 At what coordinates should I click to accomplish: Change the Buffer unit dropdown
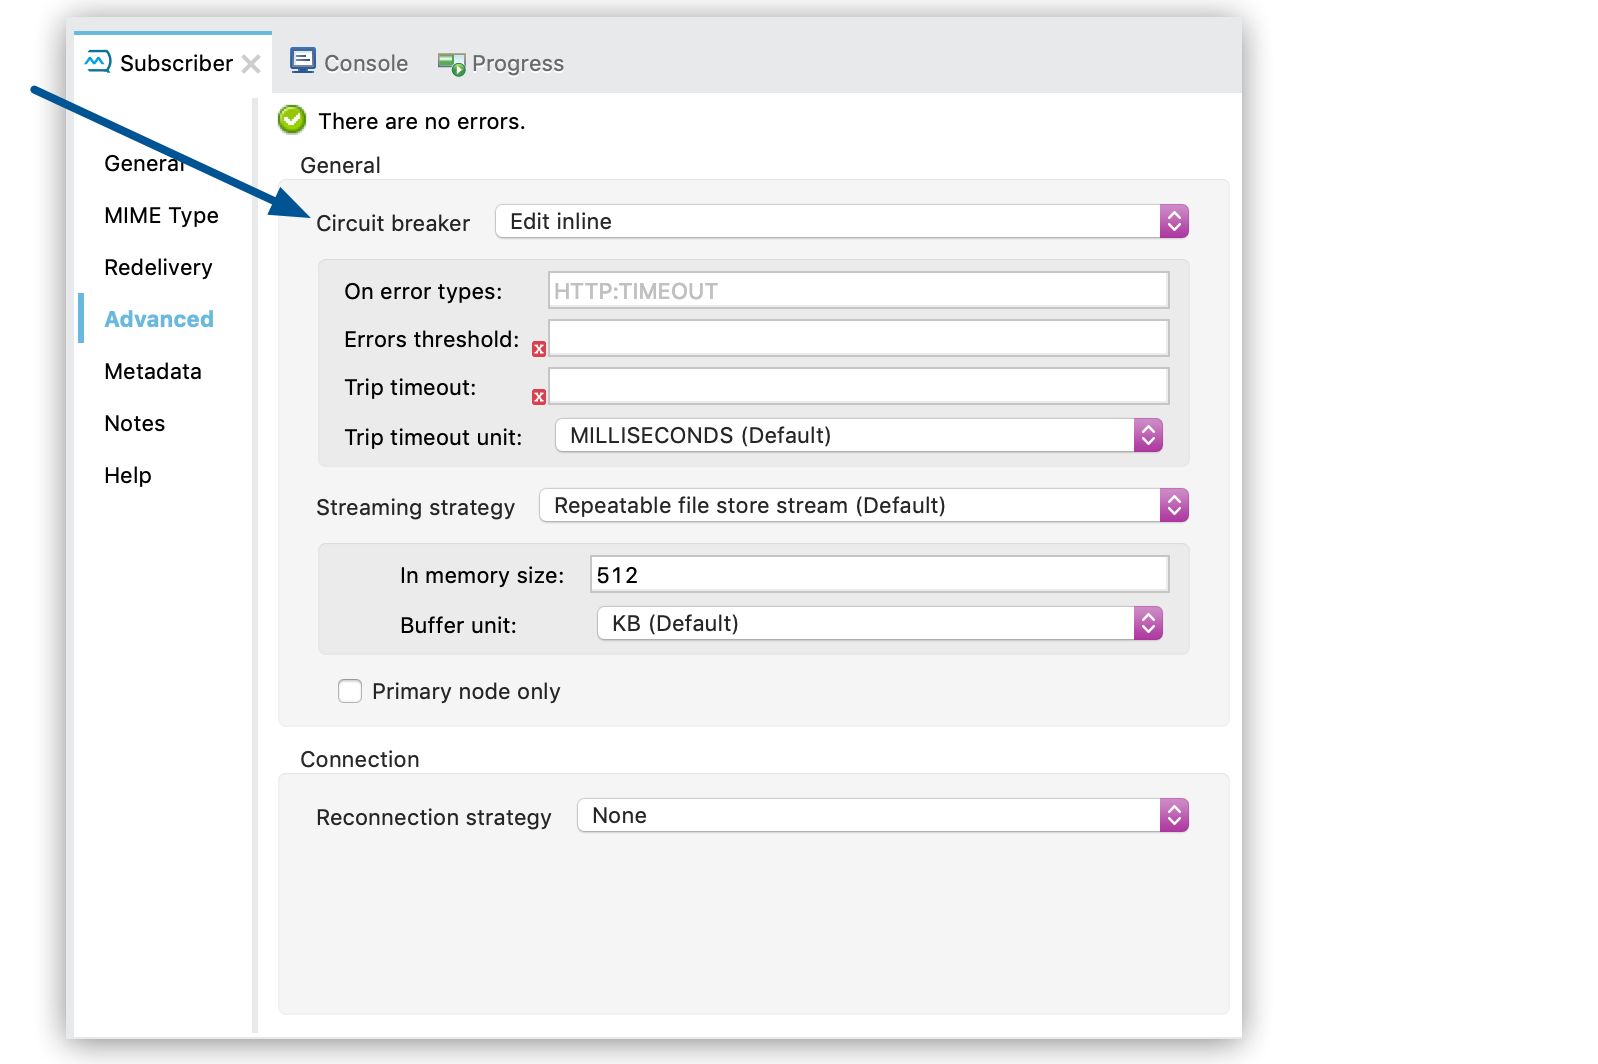click(879, 623)
